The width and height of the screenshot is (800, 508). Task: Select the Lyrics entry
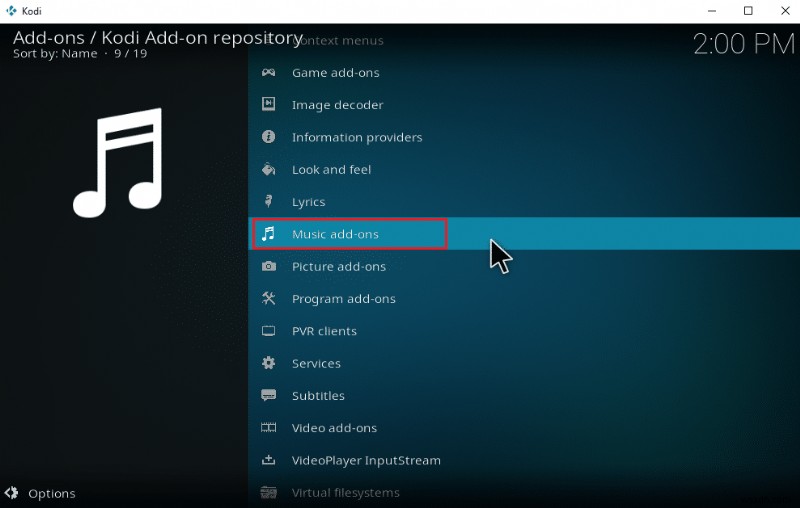[x=524, y=201]
